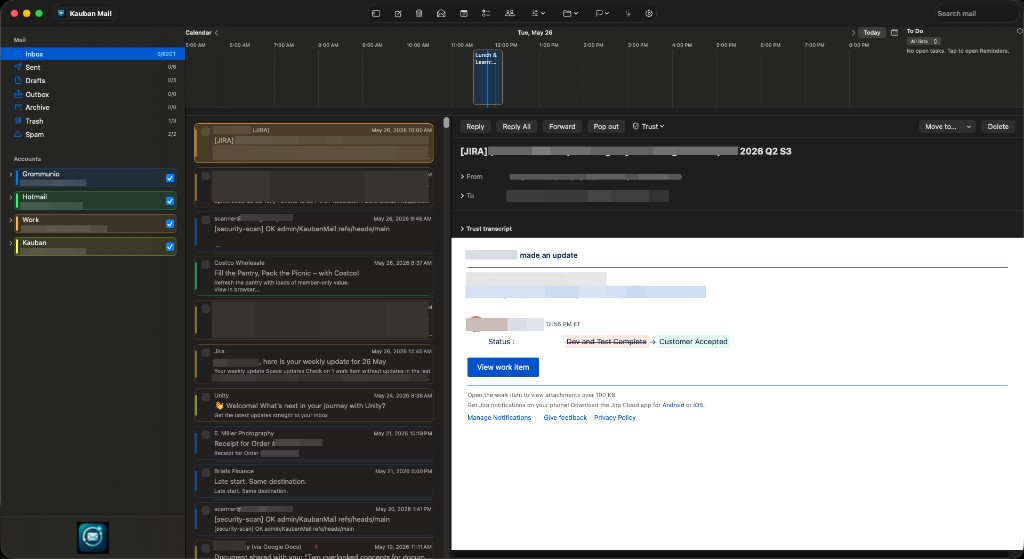Toggle the Grommunio account checkbox

point(170,178)
